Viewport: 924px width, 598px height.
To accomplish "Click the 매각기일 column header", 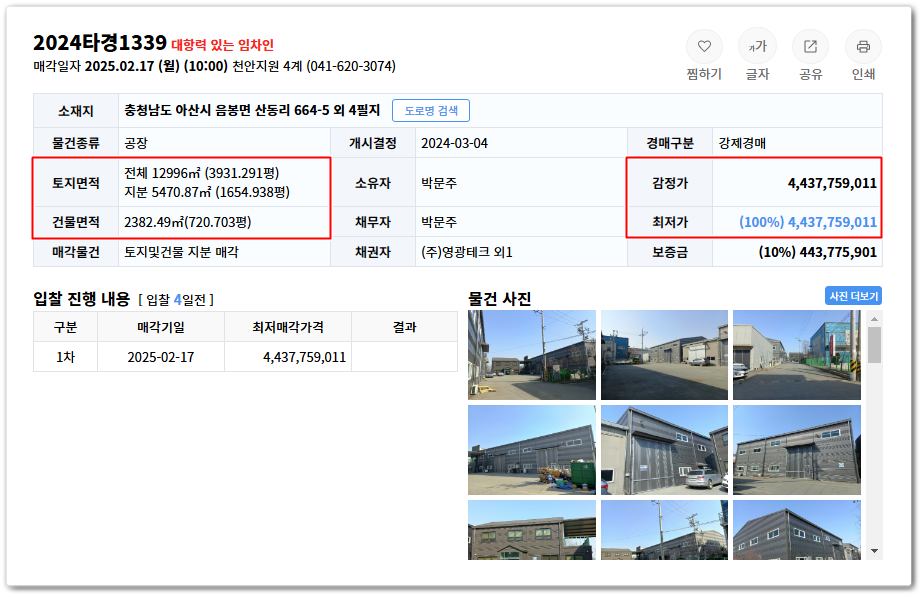I will tap(160, 327).
